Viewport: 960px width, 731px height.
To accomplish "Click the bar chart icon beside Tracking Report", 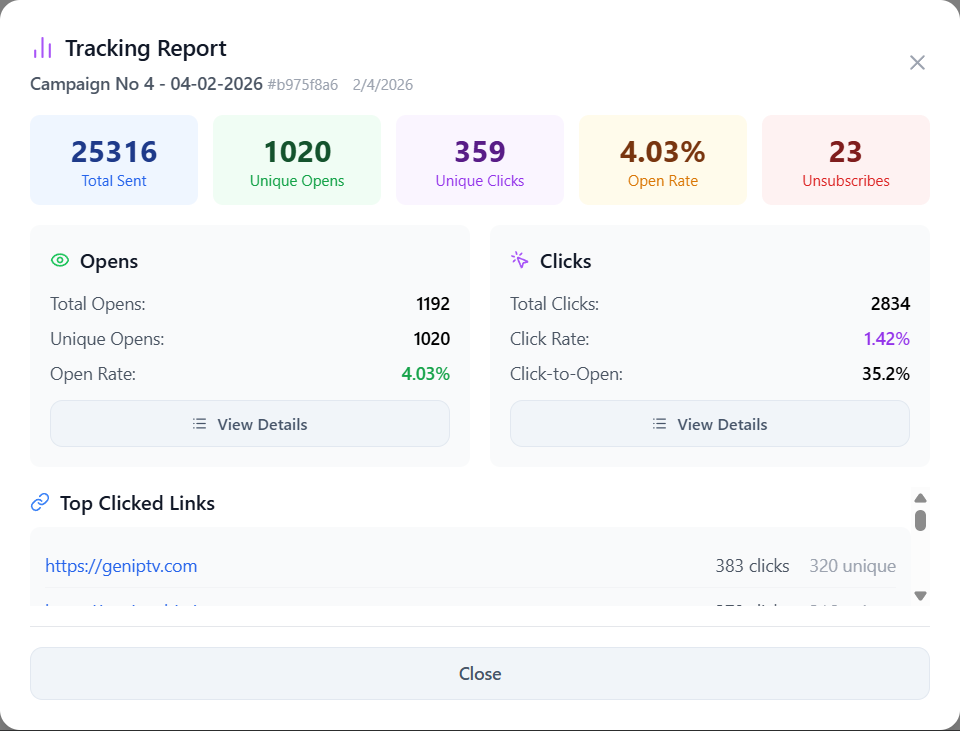I will [x=40, y=47].
